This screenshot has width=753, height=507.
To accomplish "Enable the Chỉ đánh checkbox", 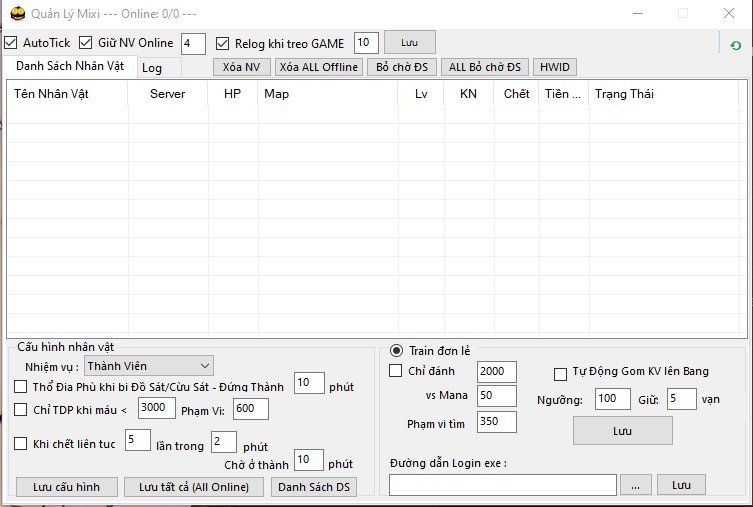I will point(395,371).
